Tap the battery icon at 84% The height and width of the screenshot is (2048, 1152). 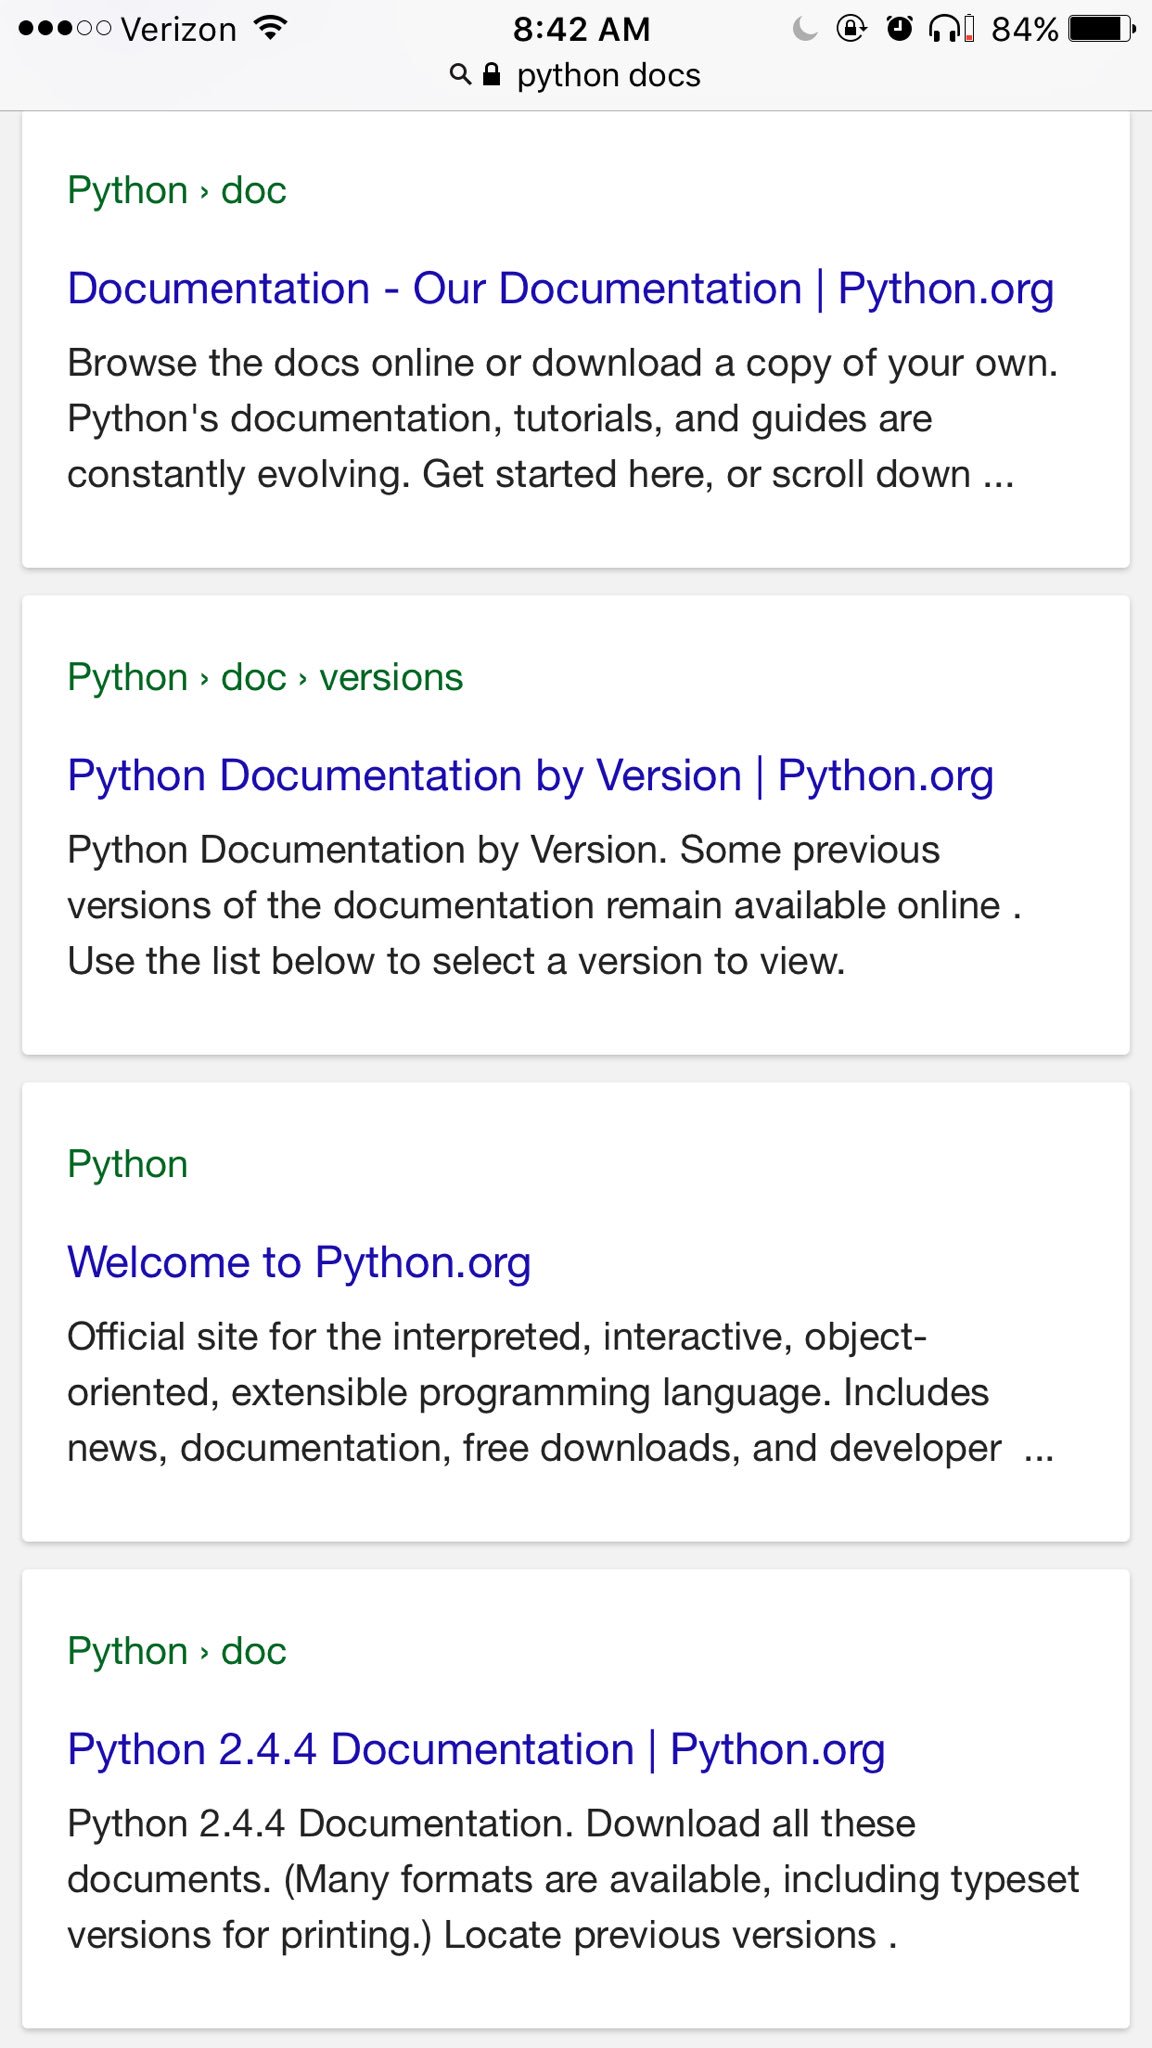(1101, 29)
